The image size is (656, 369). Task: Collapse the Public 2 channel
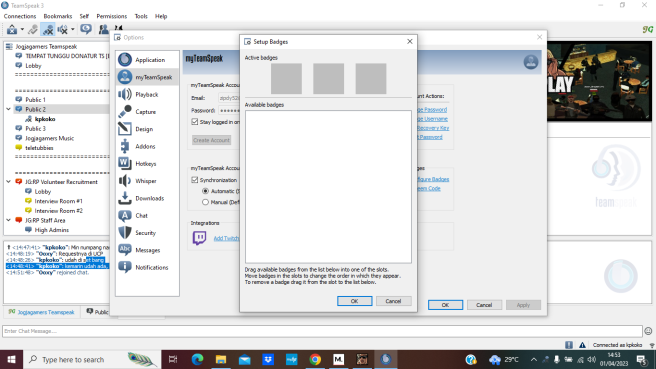(8, 109)
